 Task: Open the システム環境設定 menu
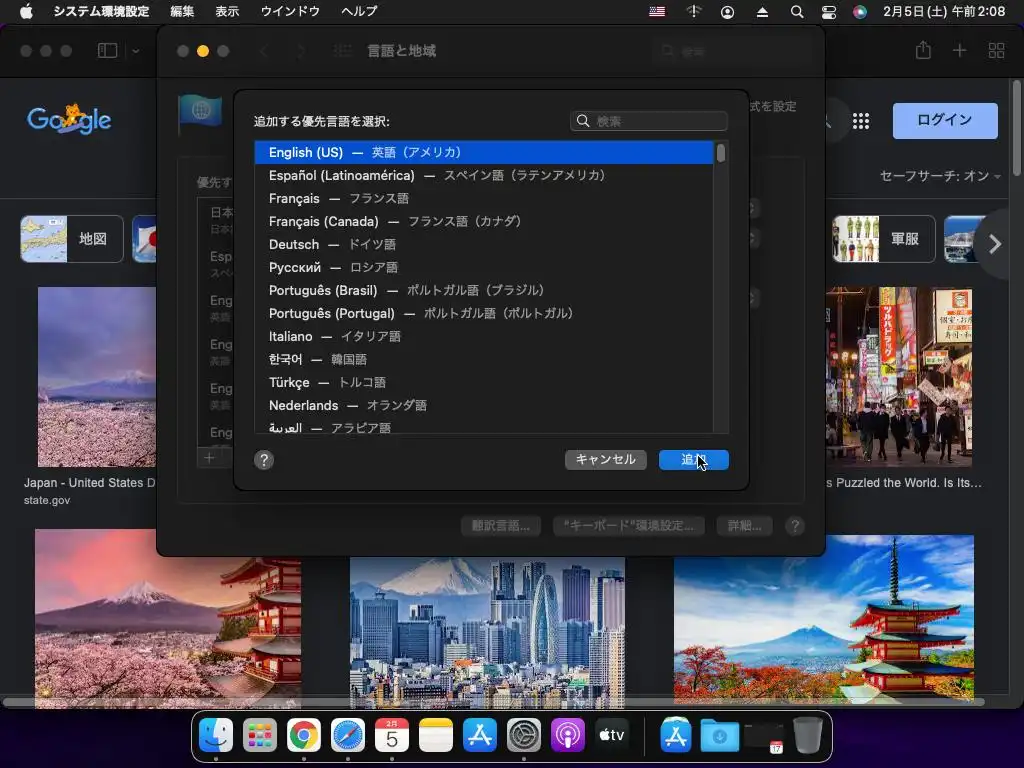click(x=101, y=11)
